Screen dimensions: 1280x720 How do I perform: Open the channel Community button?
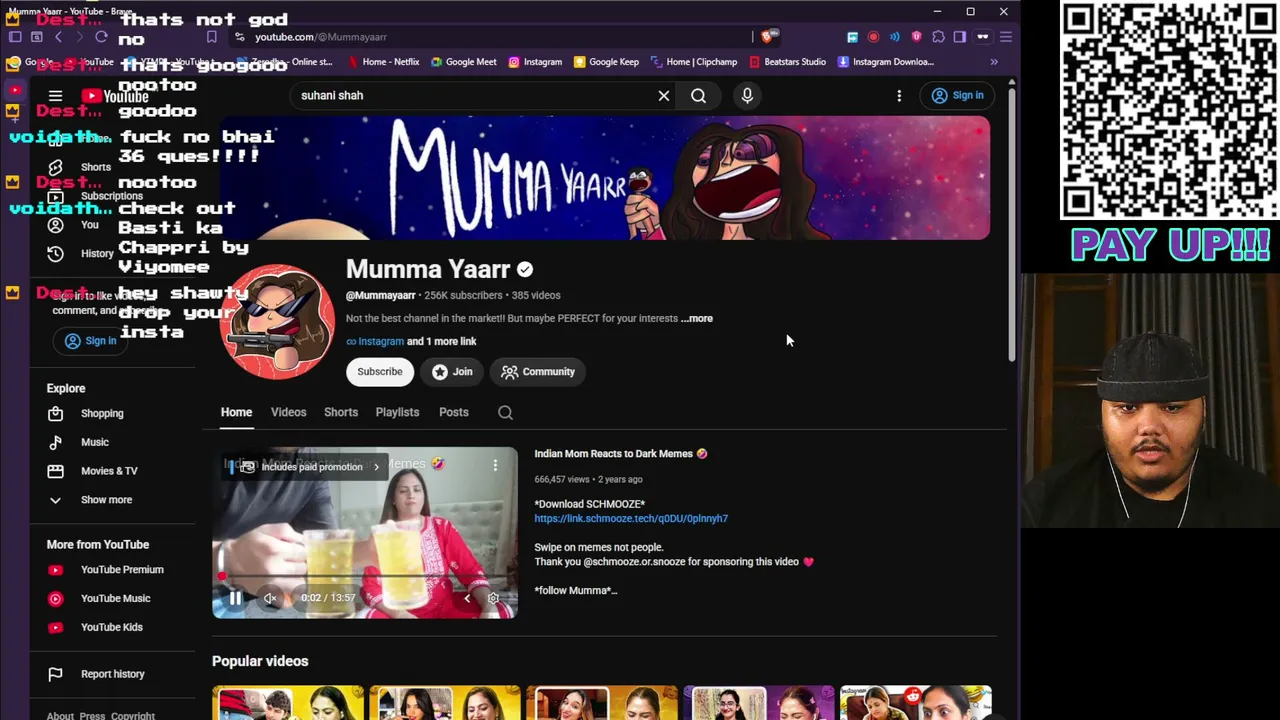click(x=539, y=372)
